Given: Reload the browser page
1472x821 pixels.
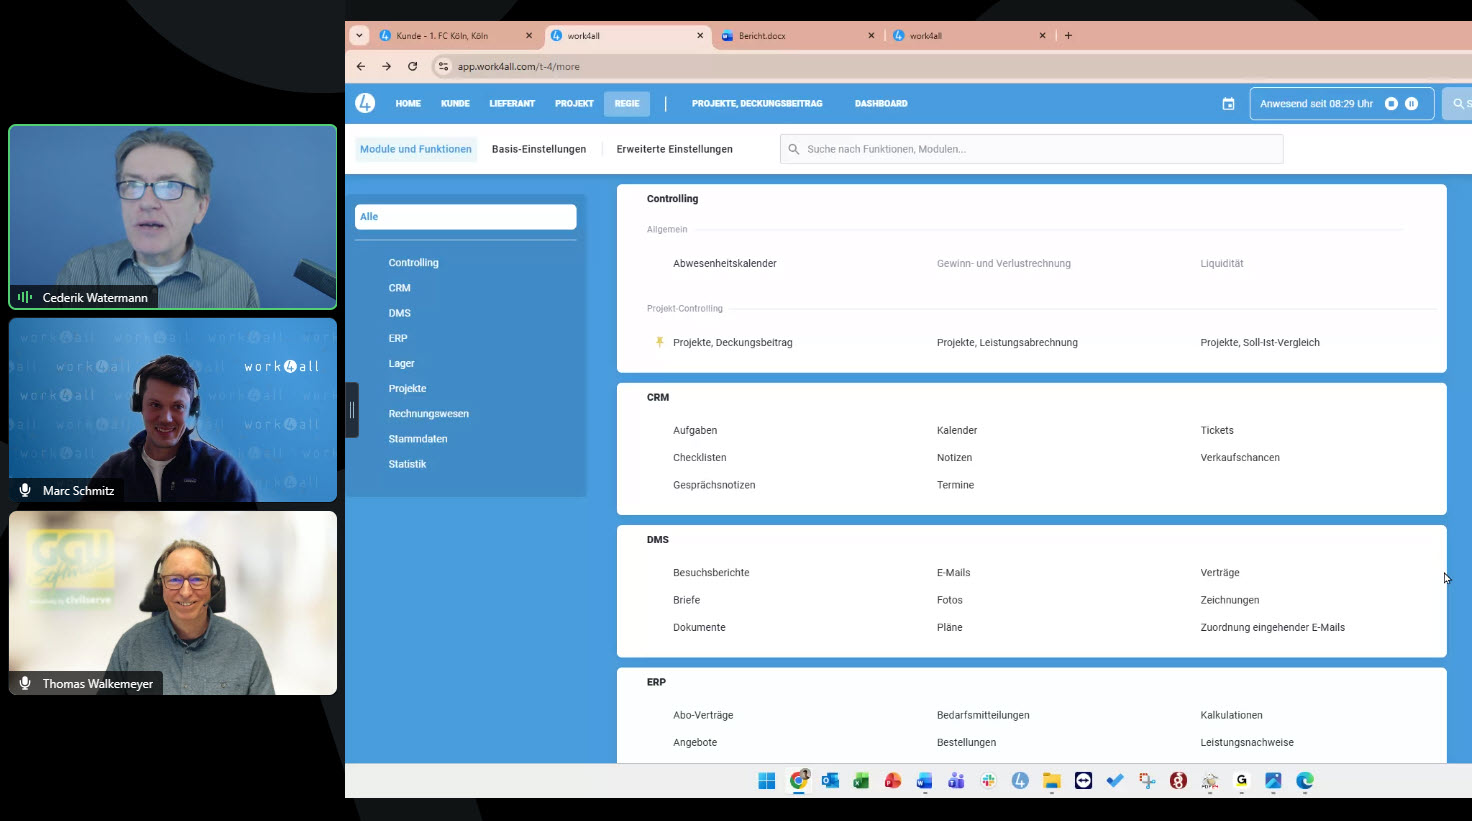Looking at the screenshot, I should [x=412, y=66].
